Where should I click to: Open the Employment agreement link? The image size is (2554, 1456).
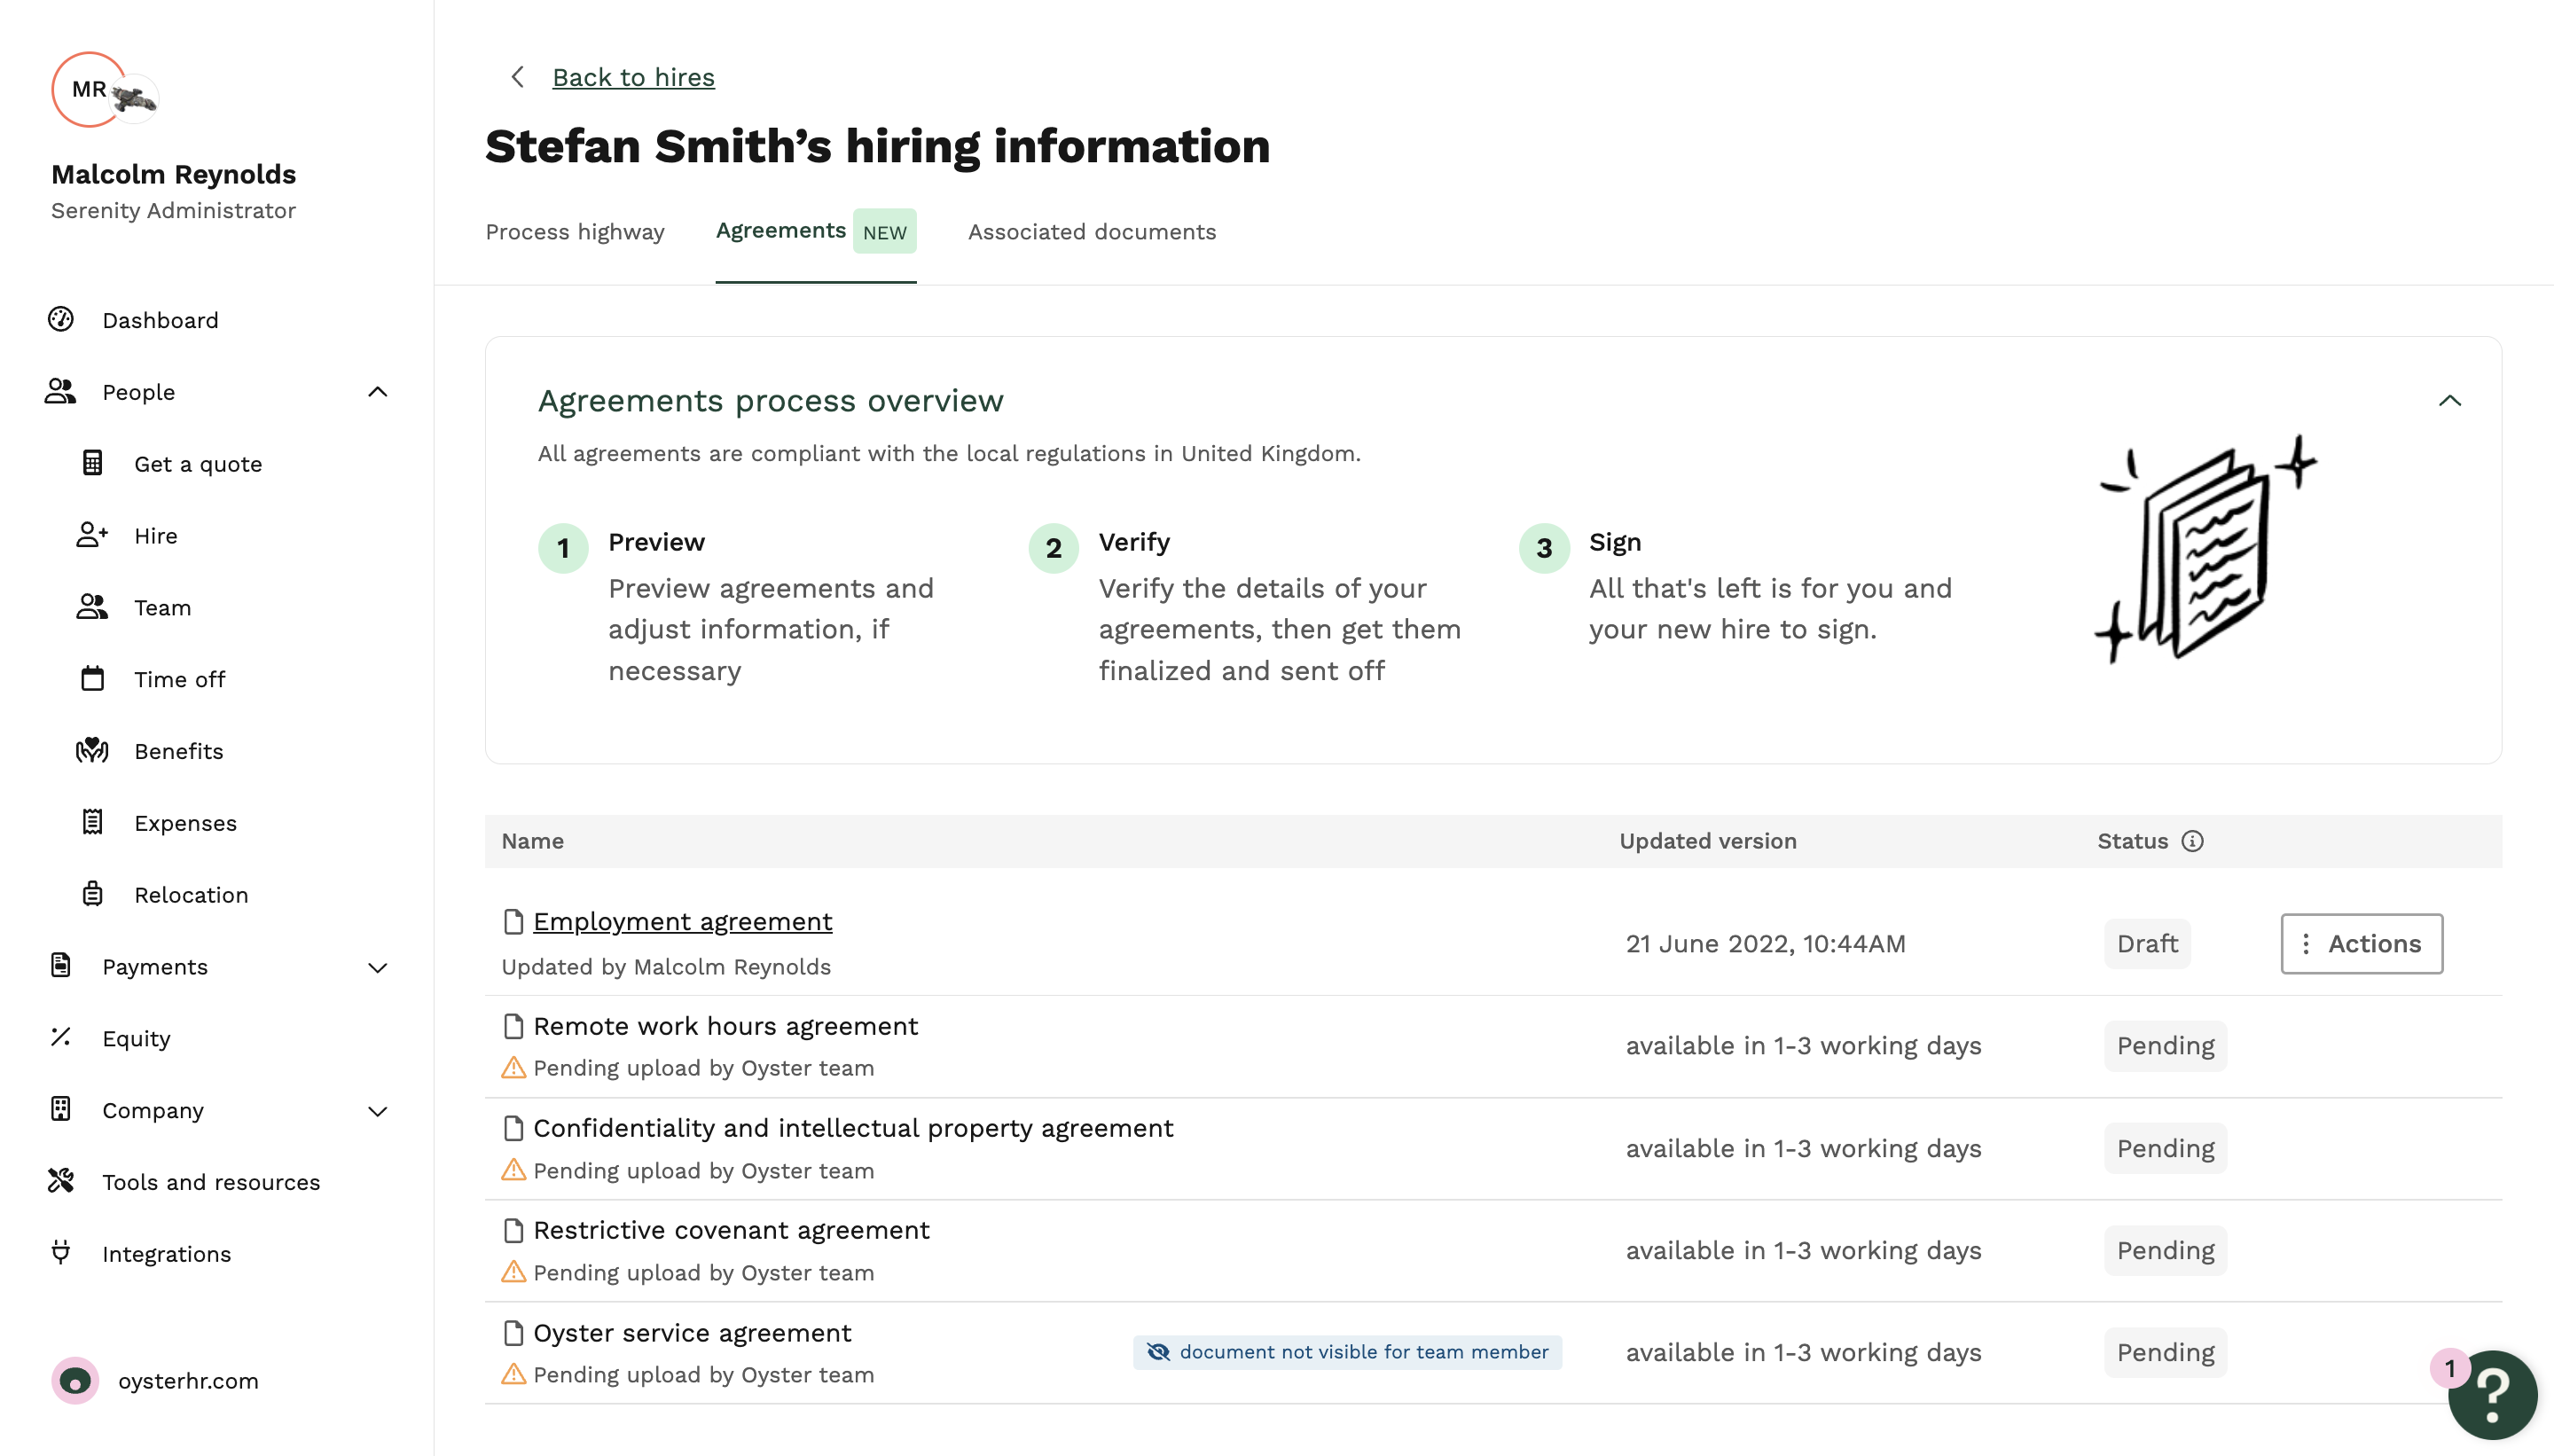point(682,922)
